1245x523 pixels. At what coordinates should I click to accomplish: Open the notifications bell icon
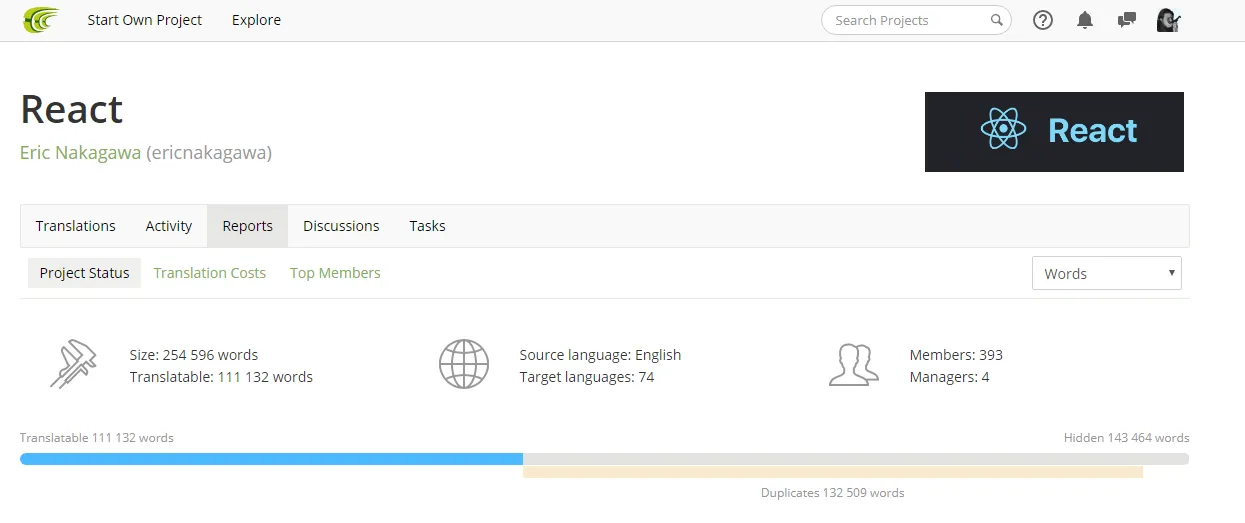(1085, 20)
